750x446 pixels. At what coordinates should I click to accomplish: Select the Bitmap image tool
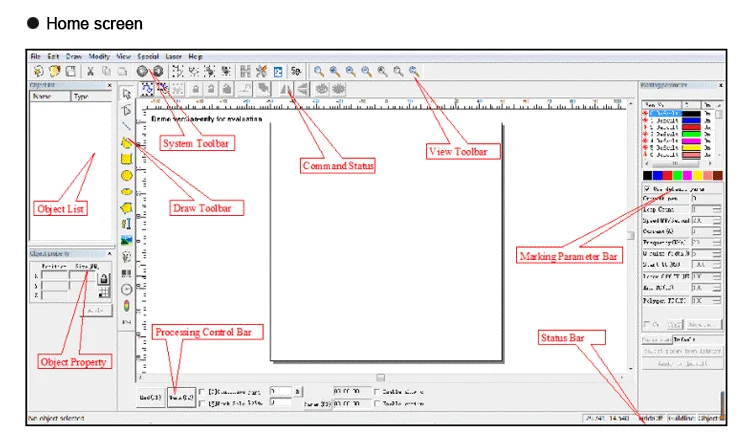[x=126, y=240]
